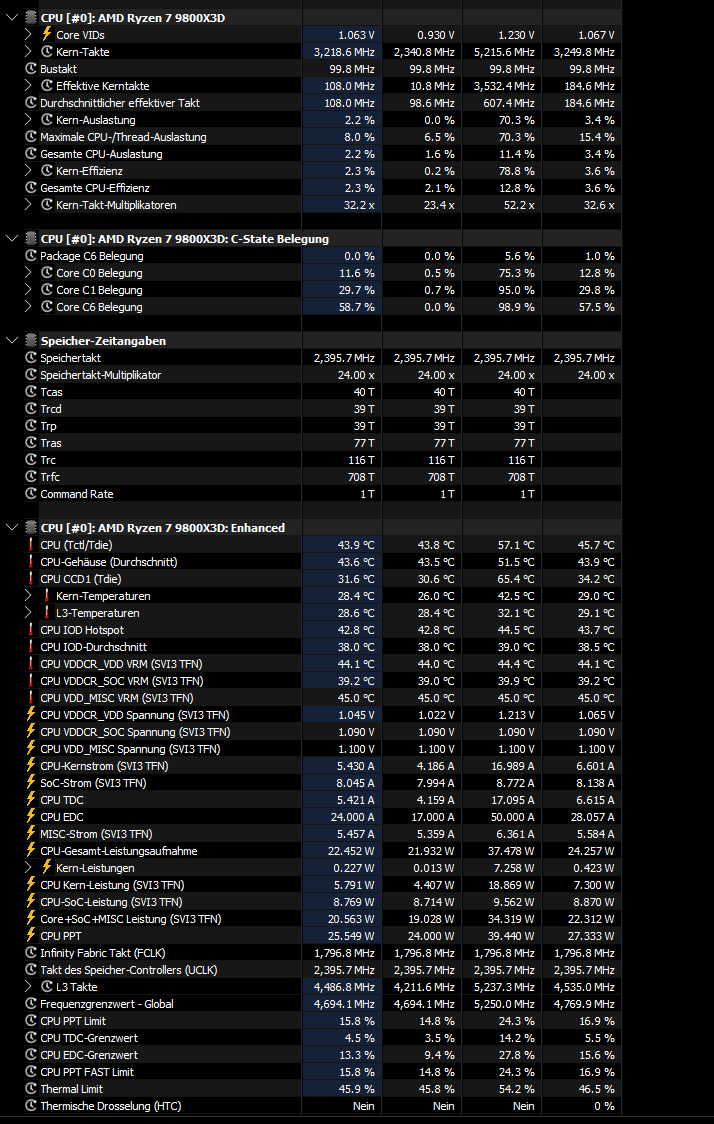This screenshot has height=1124, width=714.
Task: Click the thermometer icon beside CPU IOD-Durchschnitt
Action: (31, 647)
